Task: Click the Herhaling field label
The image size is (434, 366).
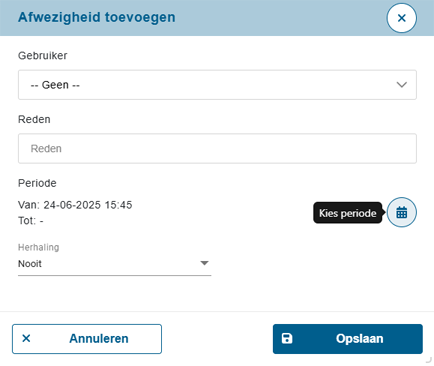Action: coord(39,247)
